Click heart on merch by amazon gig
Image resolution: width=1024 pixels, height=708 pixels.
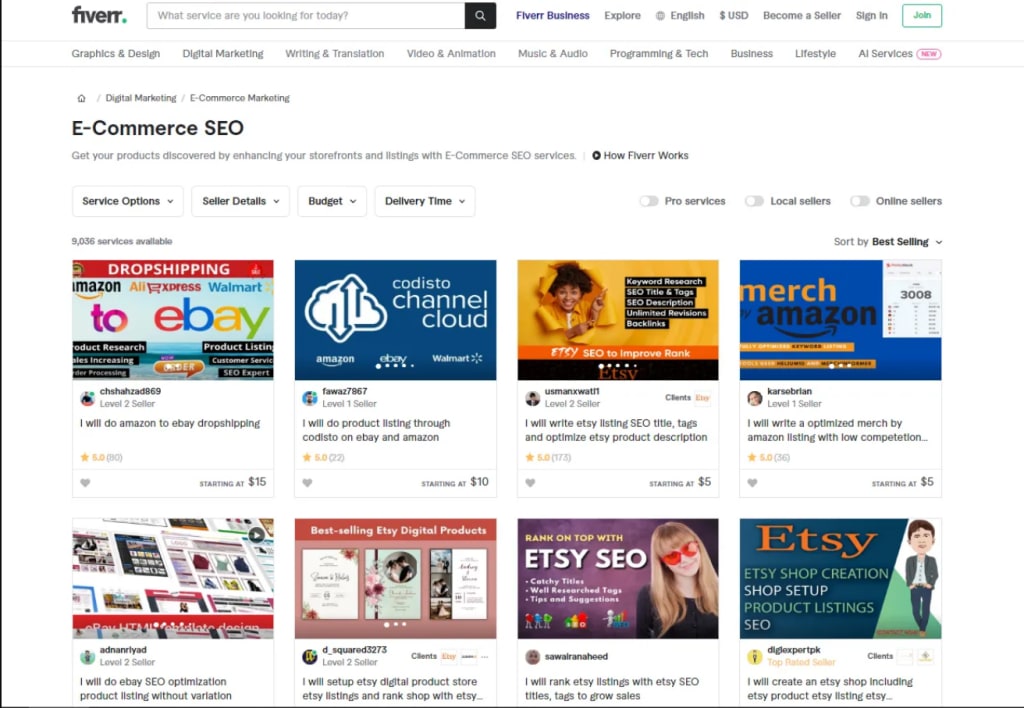[752, 483]
